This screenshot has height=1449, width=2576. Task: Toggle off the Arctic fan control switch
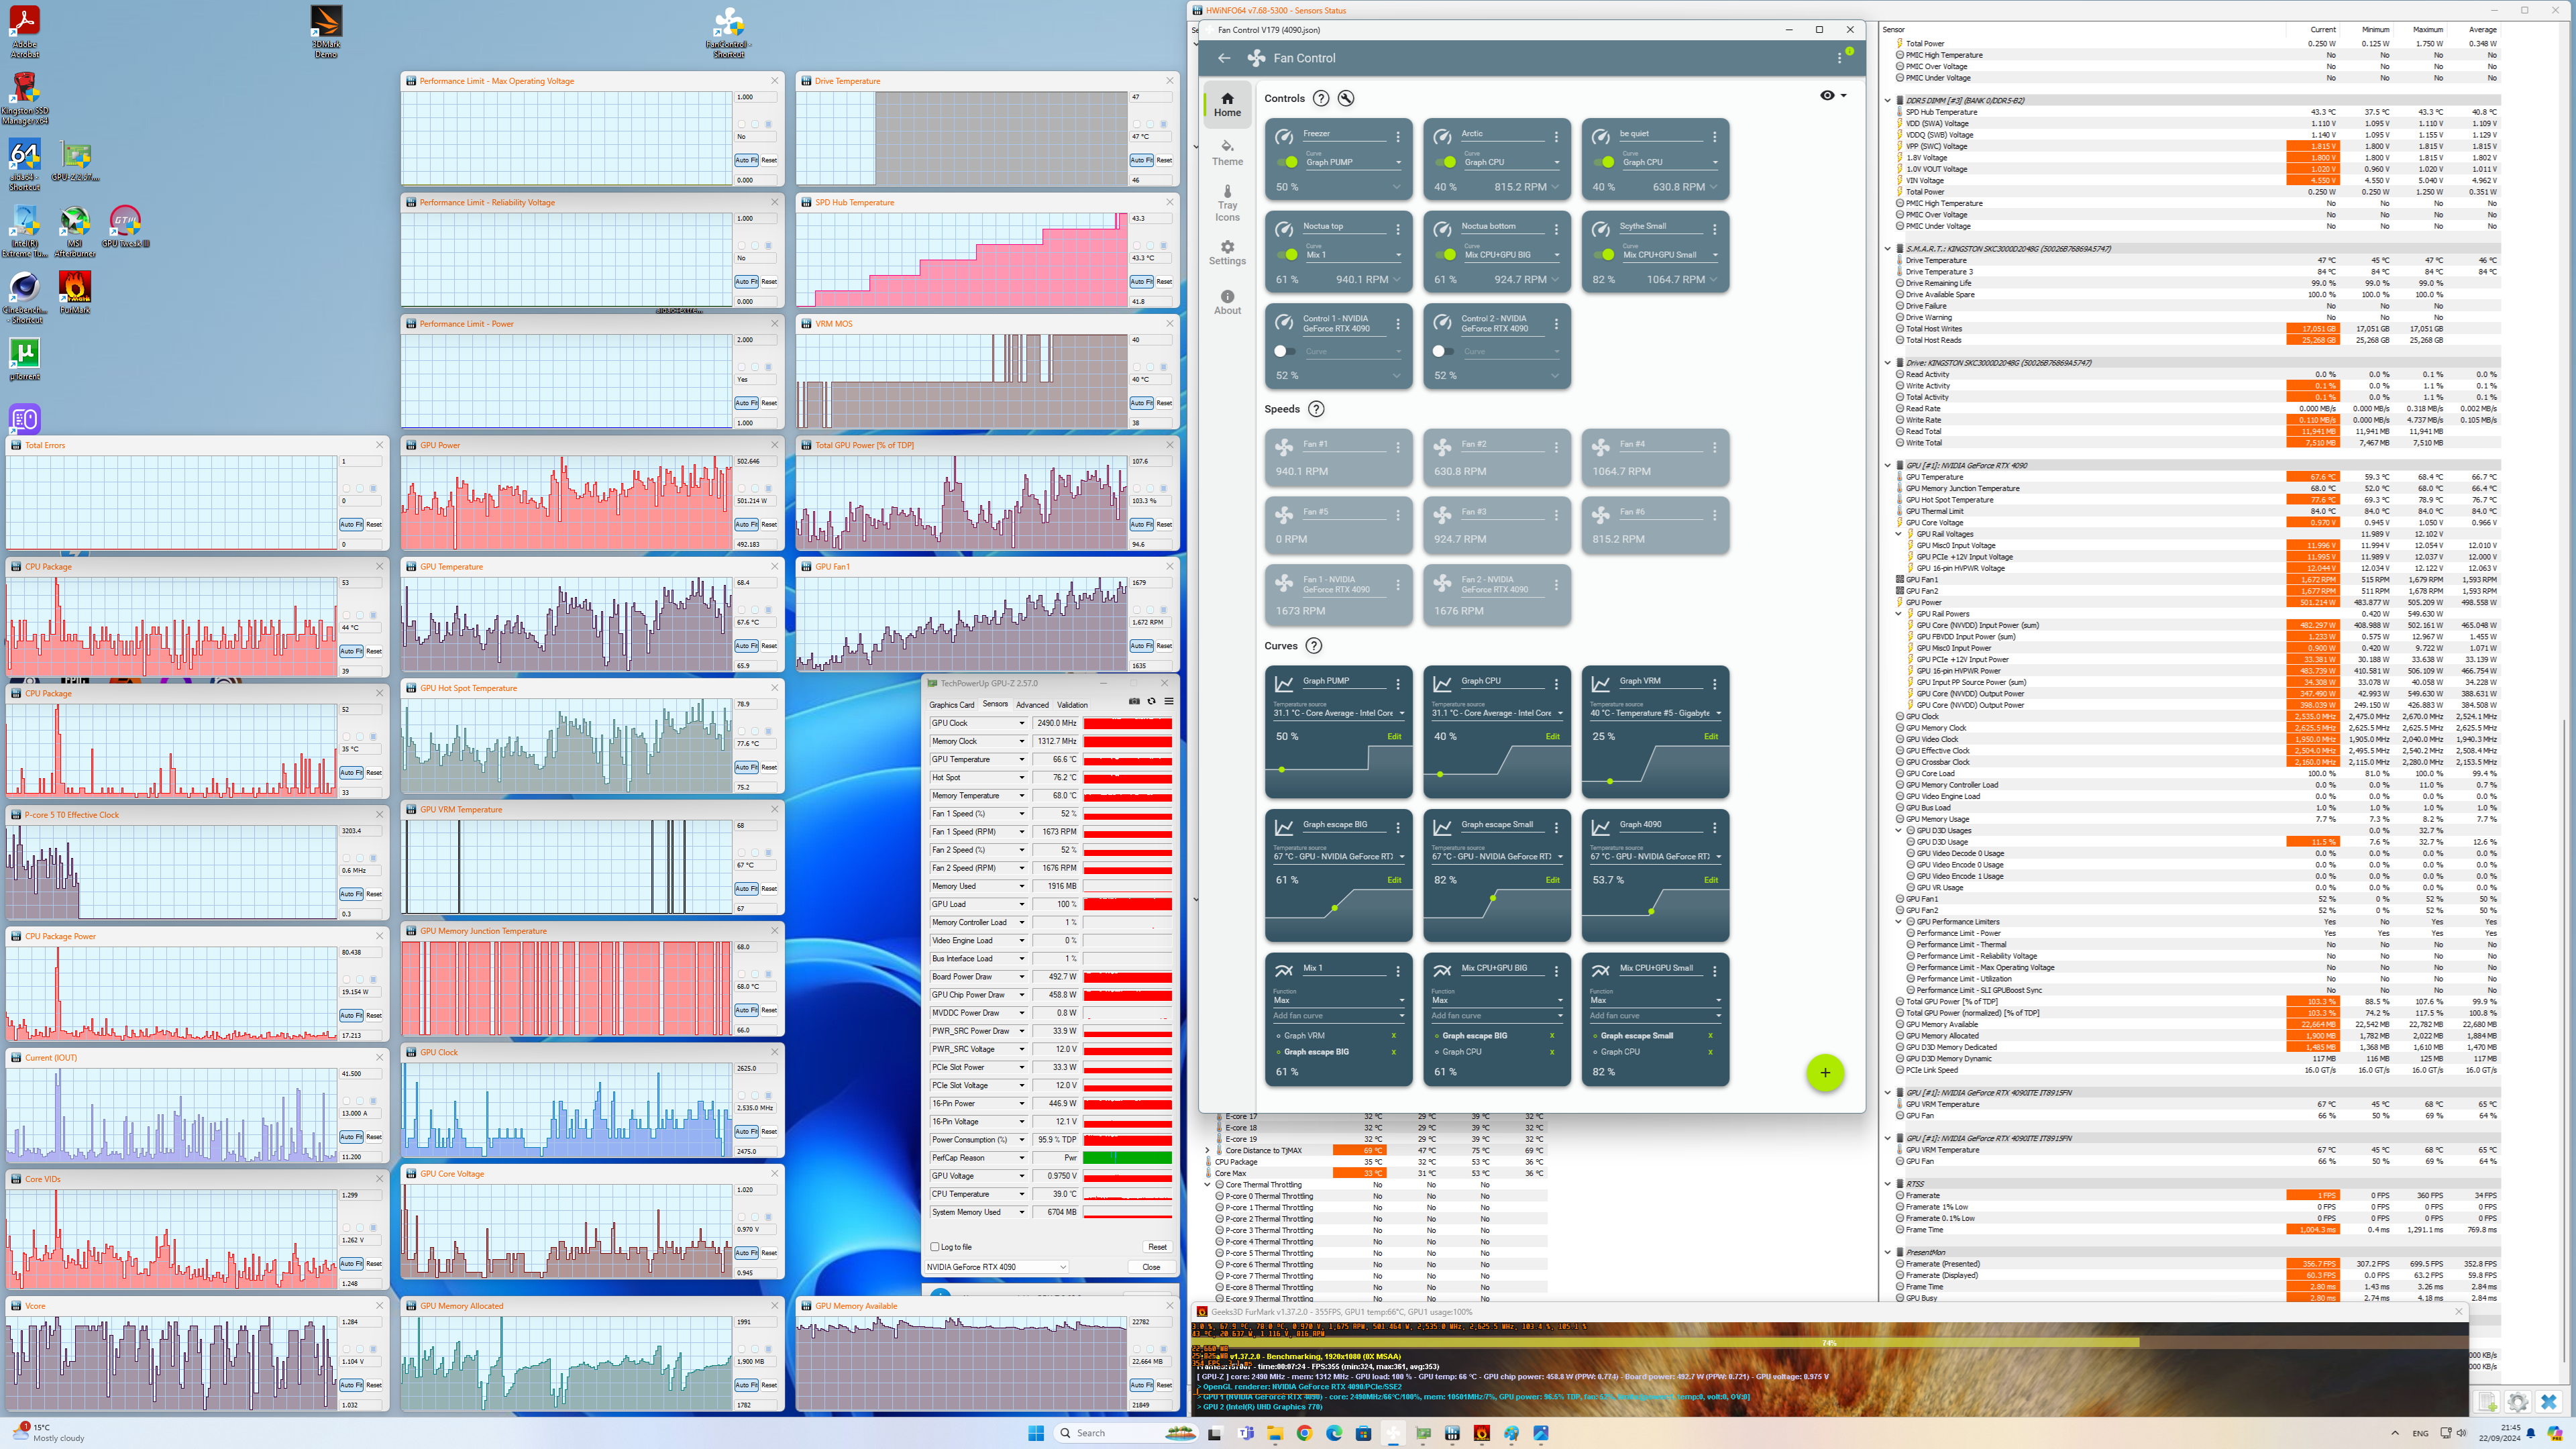[x=1447, y=162]
